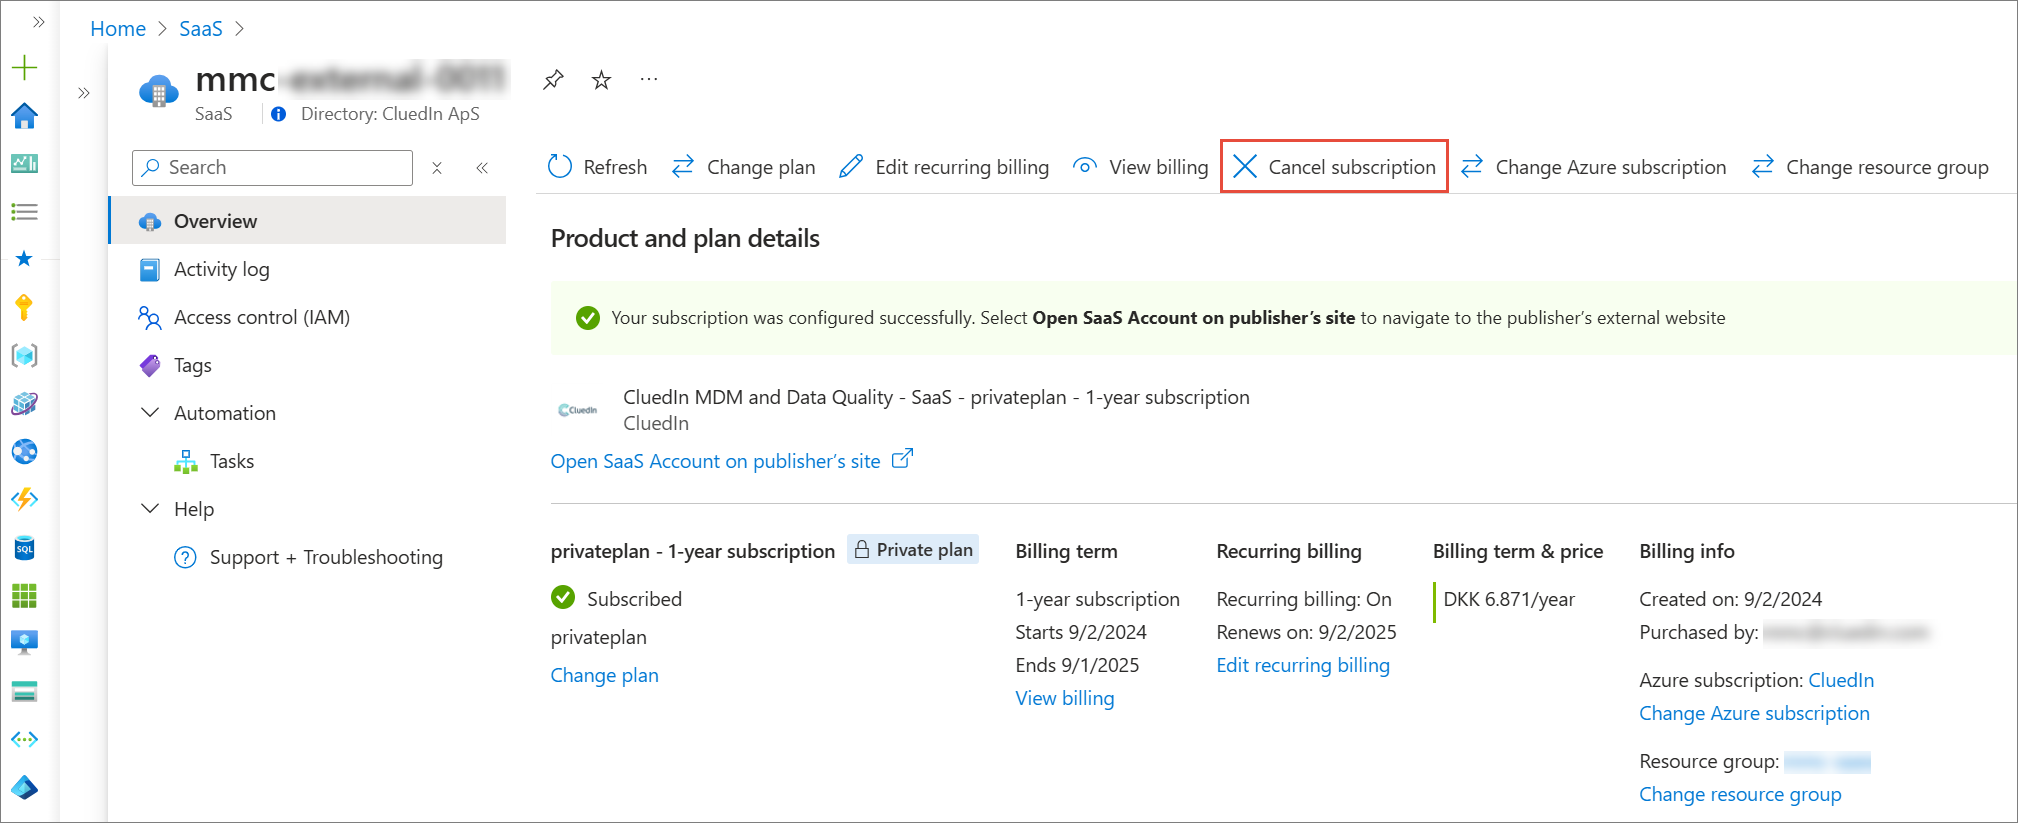The width and height of the screenshot is (2018, 823).
Task: Click the resource menu Search field
Action: point(272,167)
